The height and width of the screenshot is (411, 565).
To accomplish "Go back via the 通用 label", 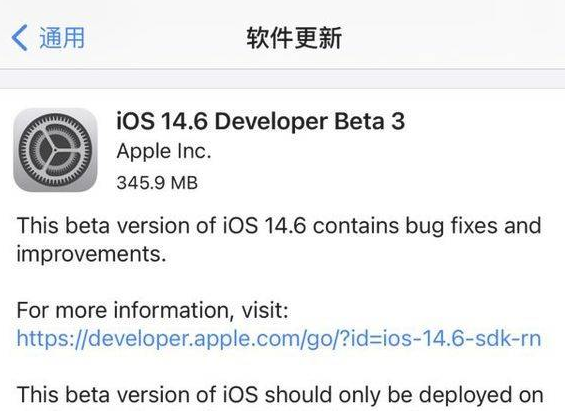I will pos(62,37).
